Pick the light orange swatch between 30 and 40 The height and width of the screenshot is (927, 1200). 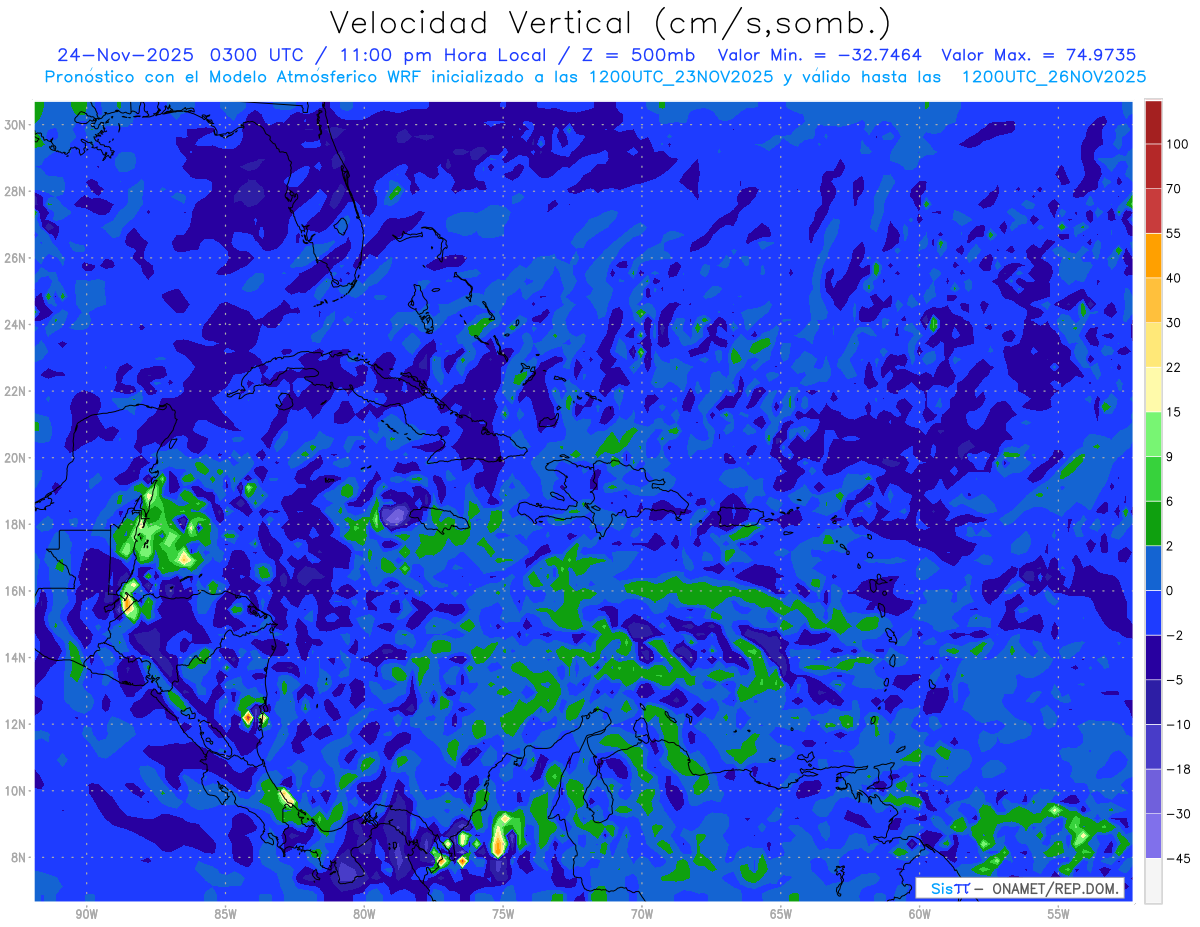[x=1153, y=300]
